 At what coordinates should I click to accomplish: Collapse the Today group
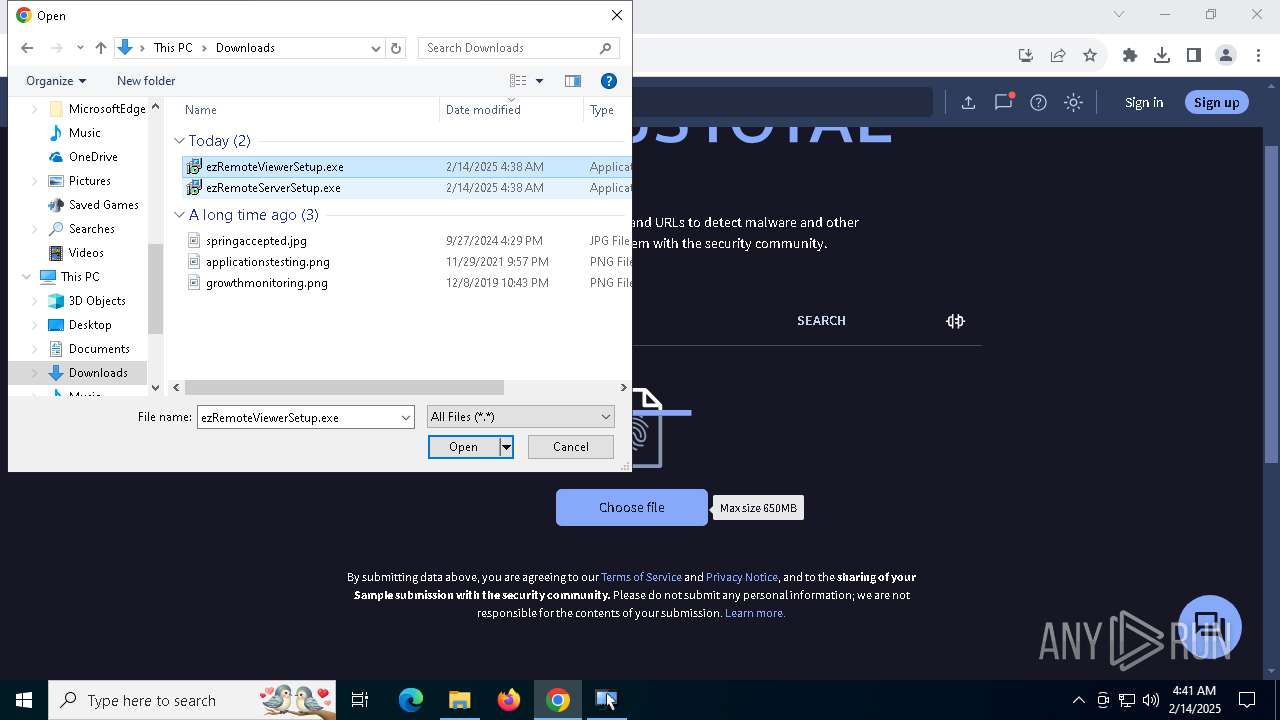[x=180, y=141]
